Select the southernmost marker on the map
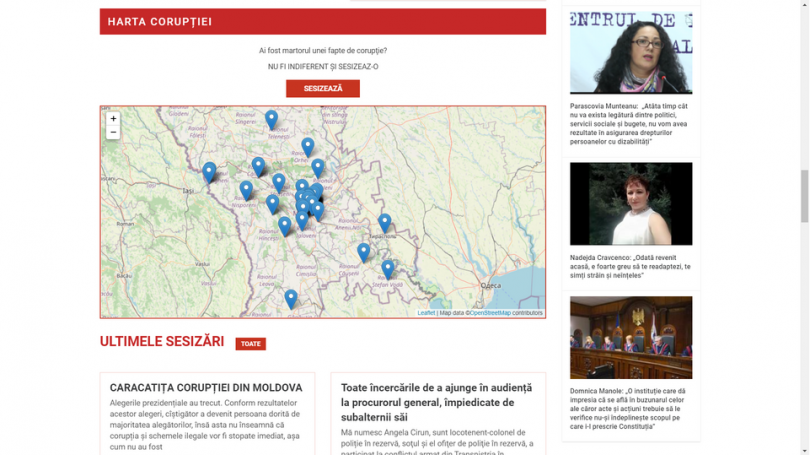Viewport: 810px width, 455px height. pos(291,299)
